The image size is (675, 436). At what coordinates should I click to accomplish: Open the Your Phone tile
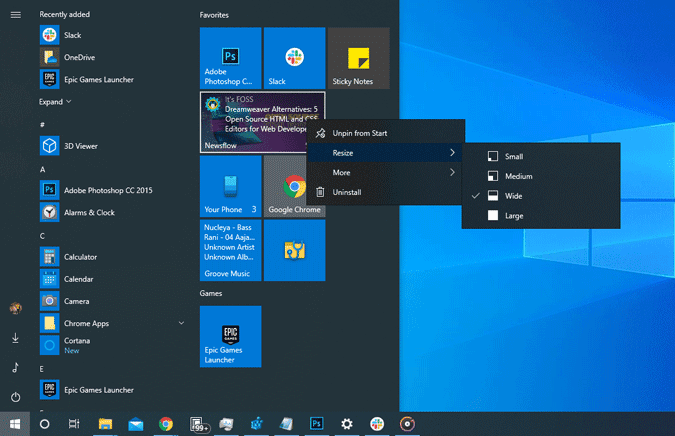[x=230, y=186]
